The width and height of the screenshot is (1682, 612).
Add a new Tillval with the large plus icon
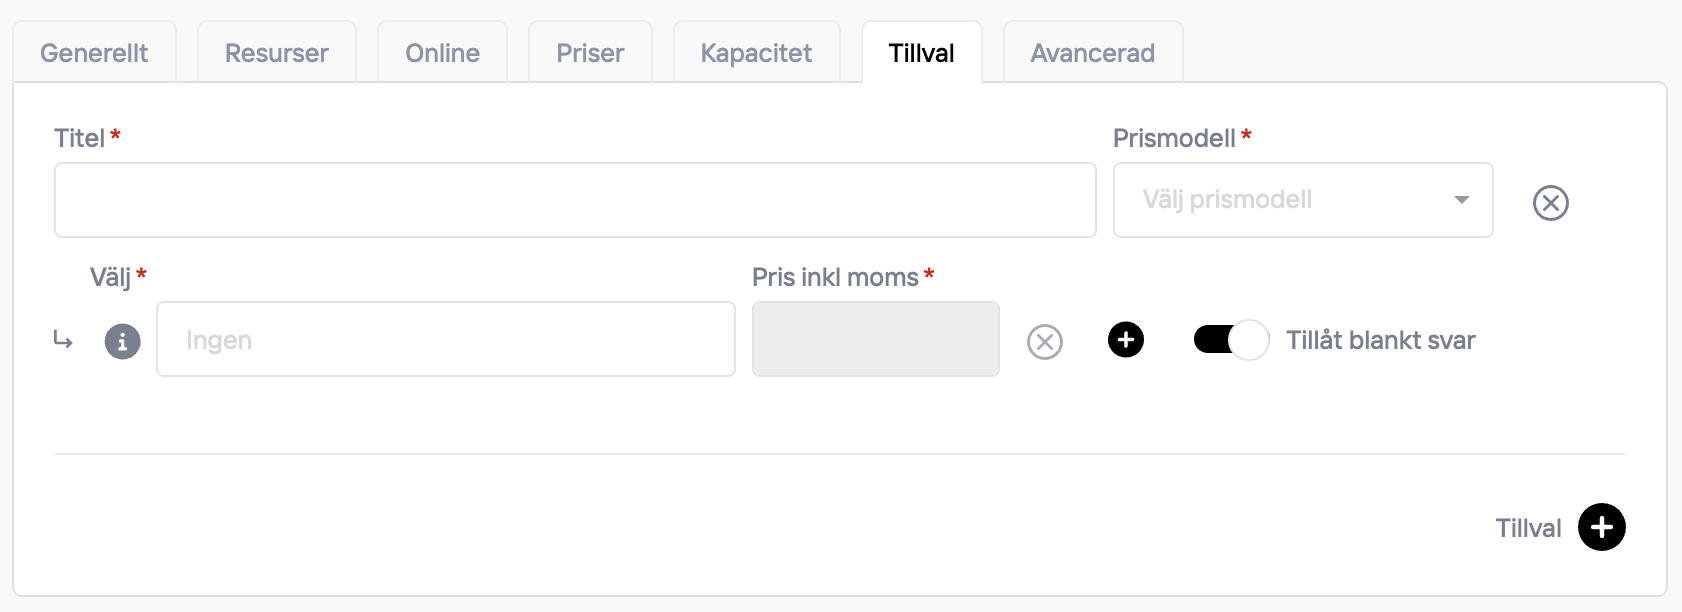click(1601, 527)
